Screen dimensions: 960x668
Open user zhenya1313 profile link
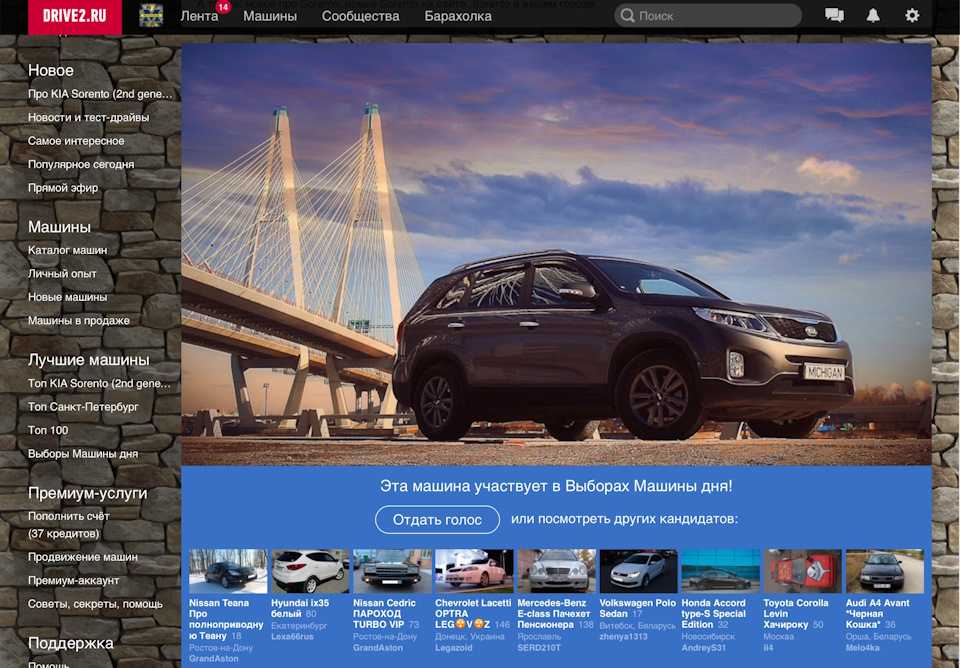tap(623, 637)
